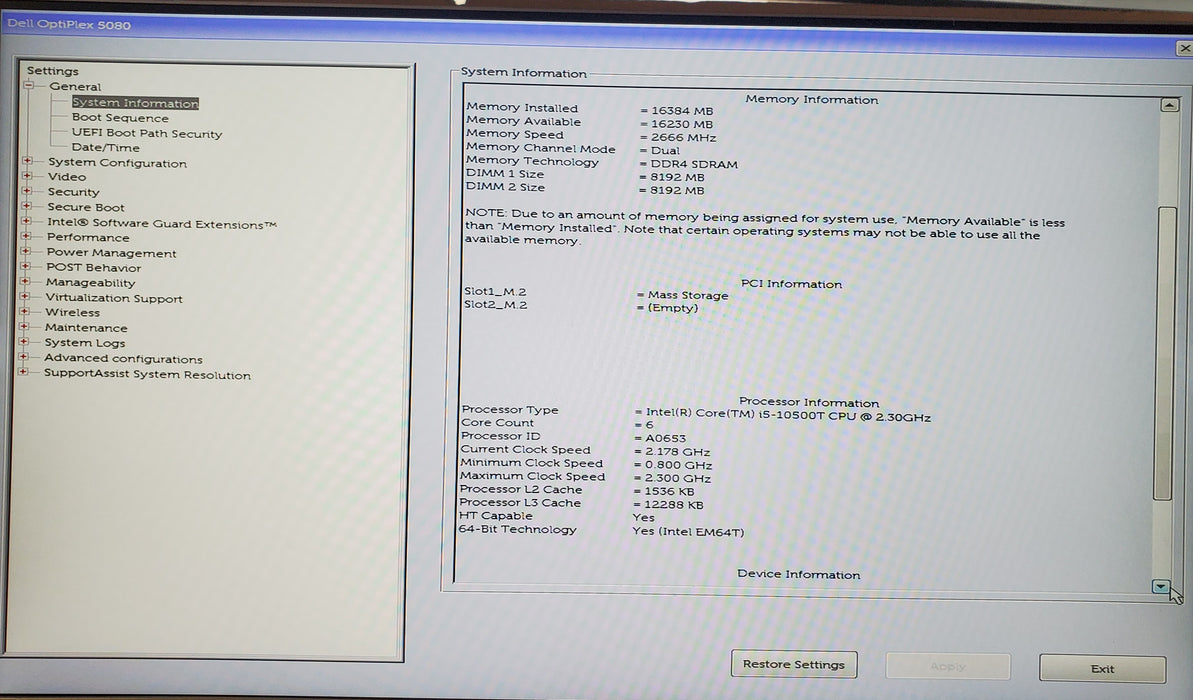The image size is (1193, 700).
Task: Close the BIOS setup window
Action: point(1185,48)
